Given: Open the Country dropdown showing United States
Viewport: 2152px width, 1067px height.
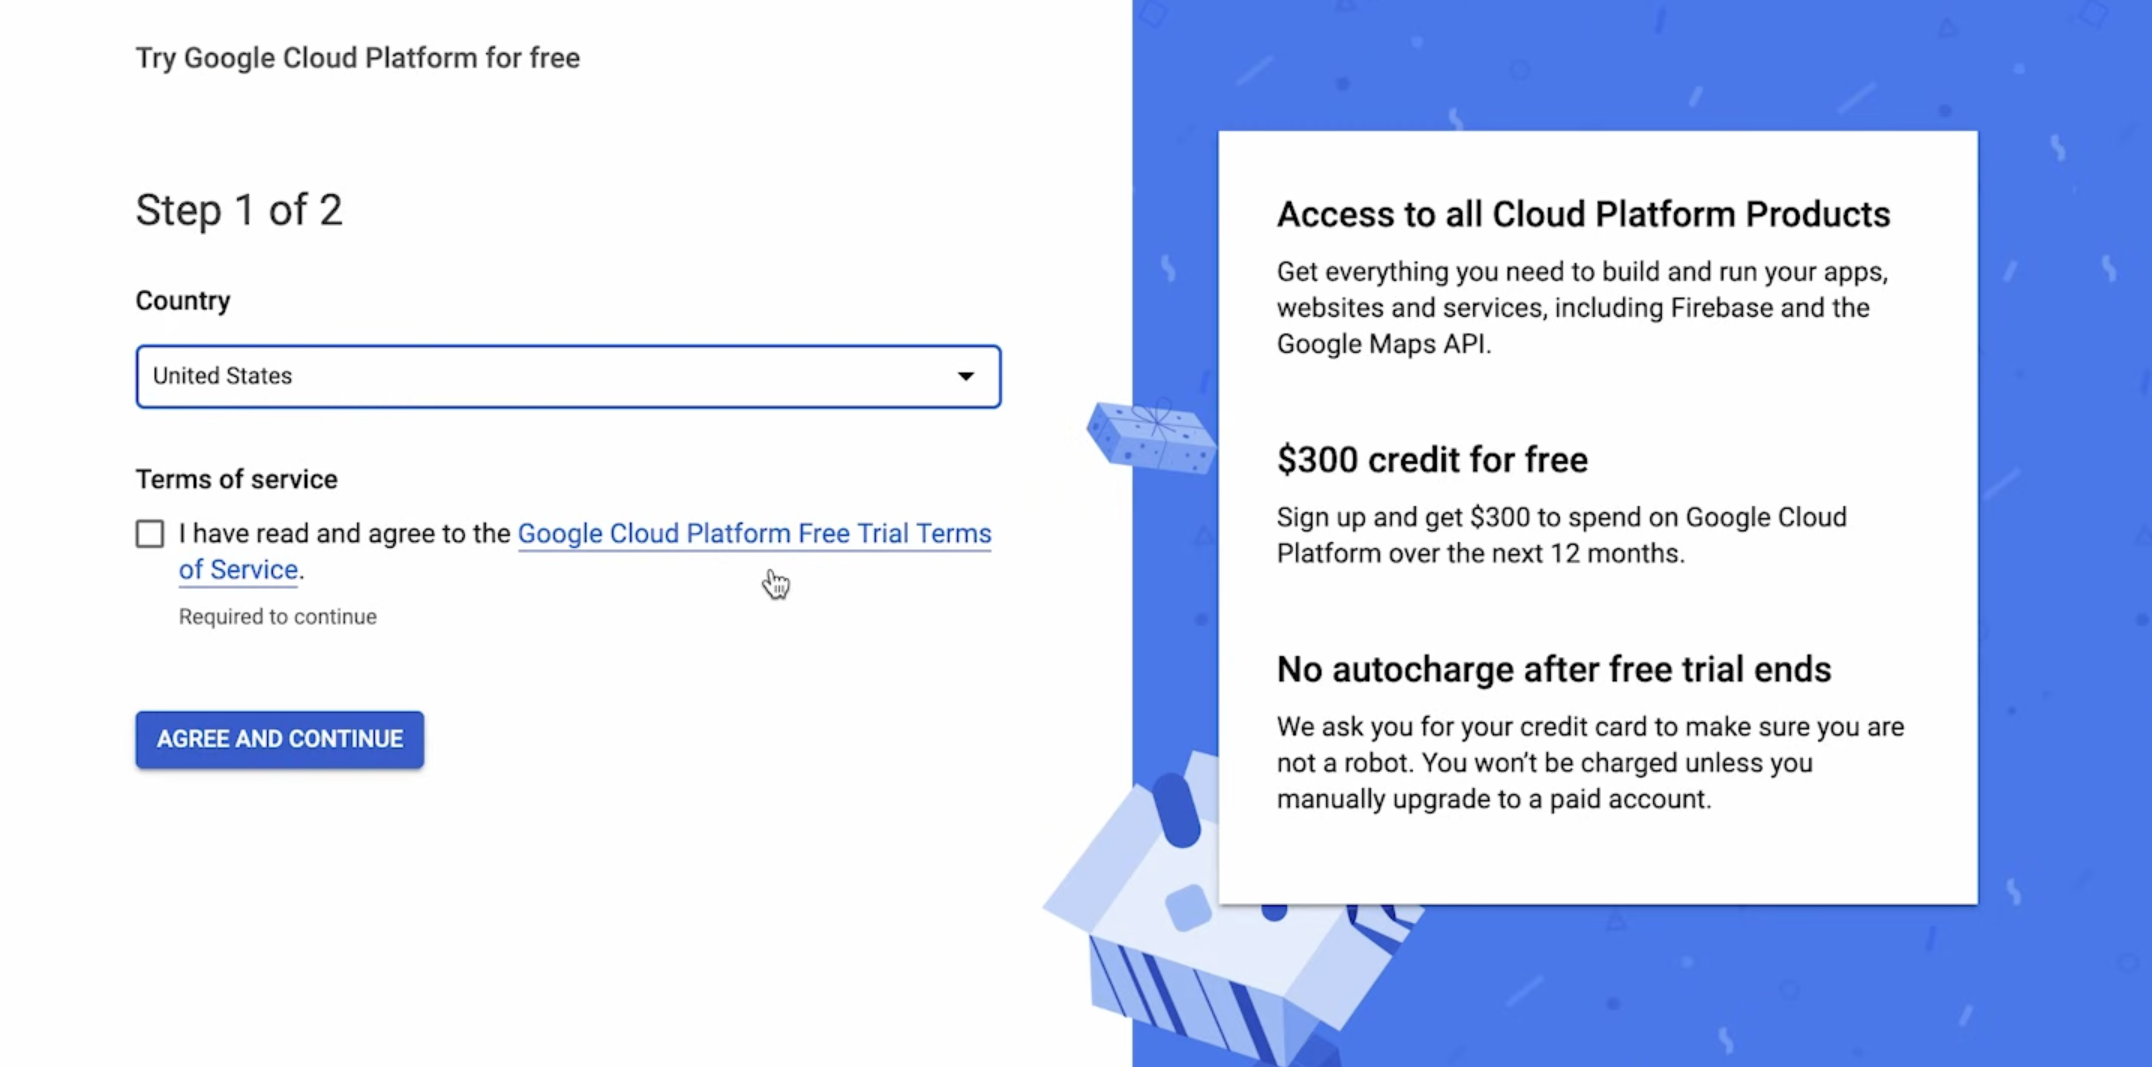Looking at the screenshot, I should pos(568,376).
